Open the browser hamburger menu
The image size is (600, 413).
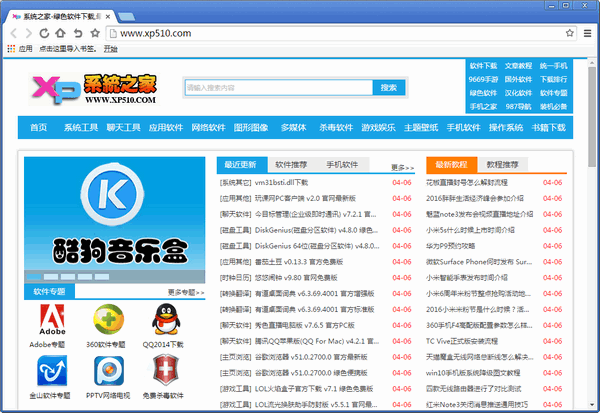587,33
